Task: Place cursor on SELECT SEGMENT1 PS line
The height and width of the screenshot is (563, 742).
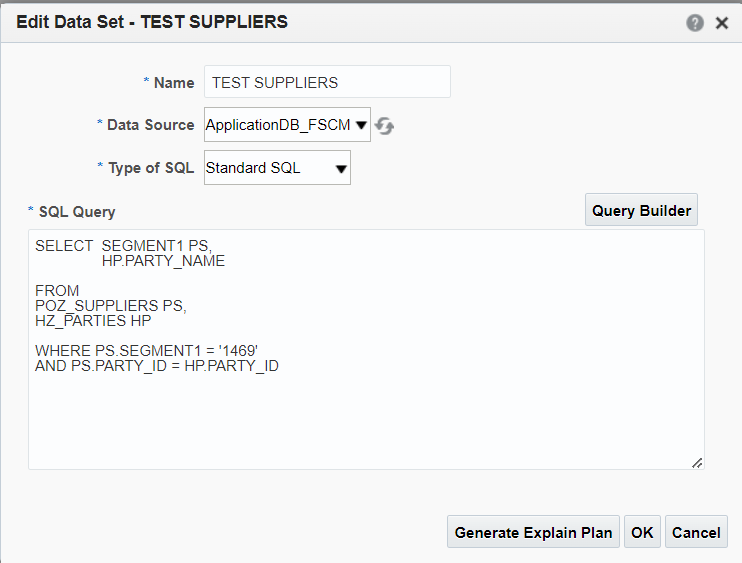Action: (124, 246)
